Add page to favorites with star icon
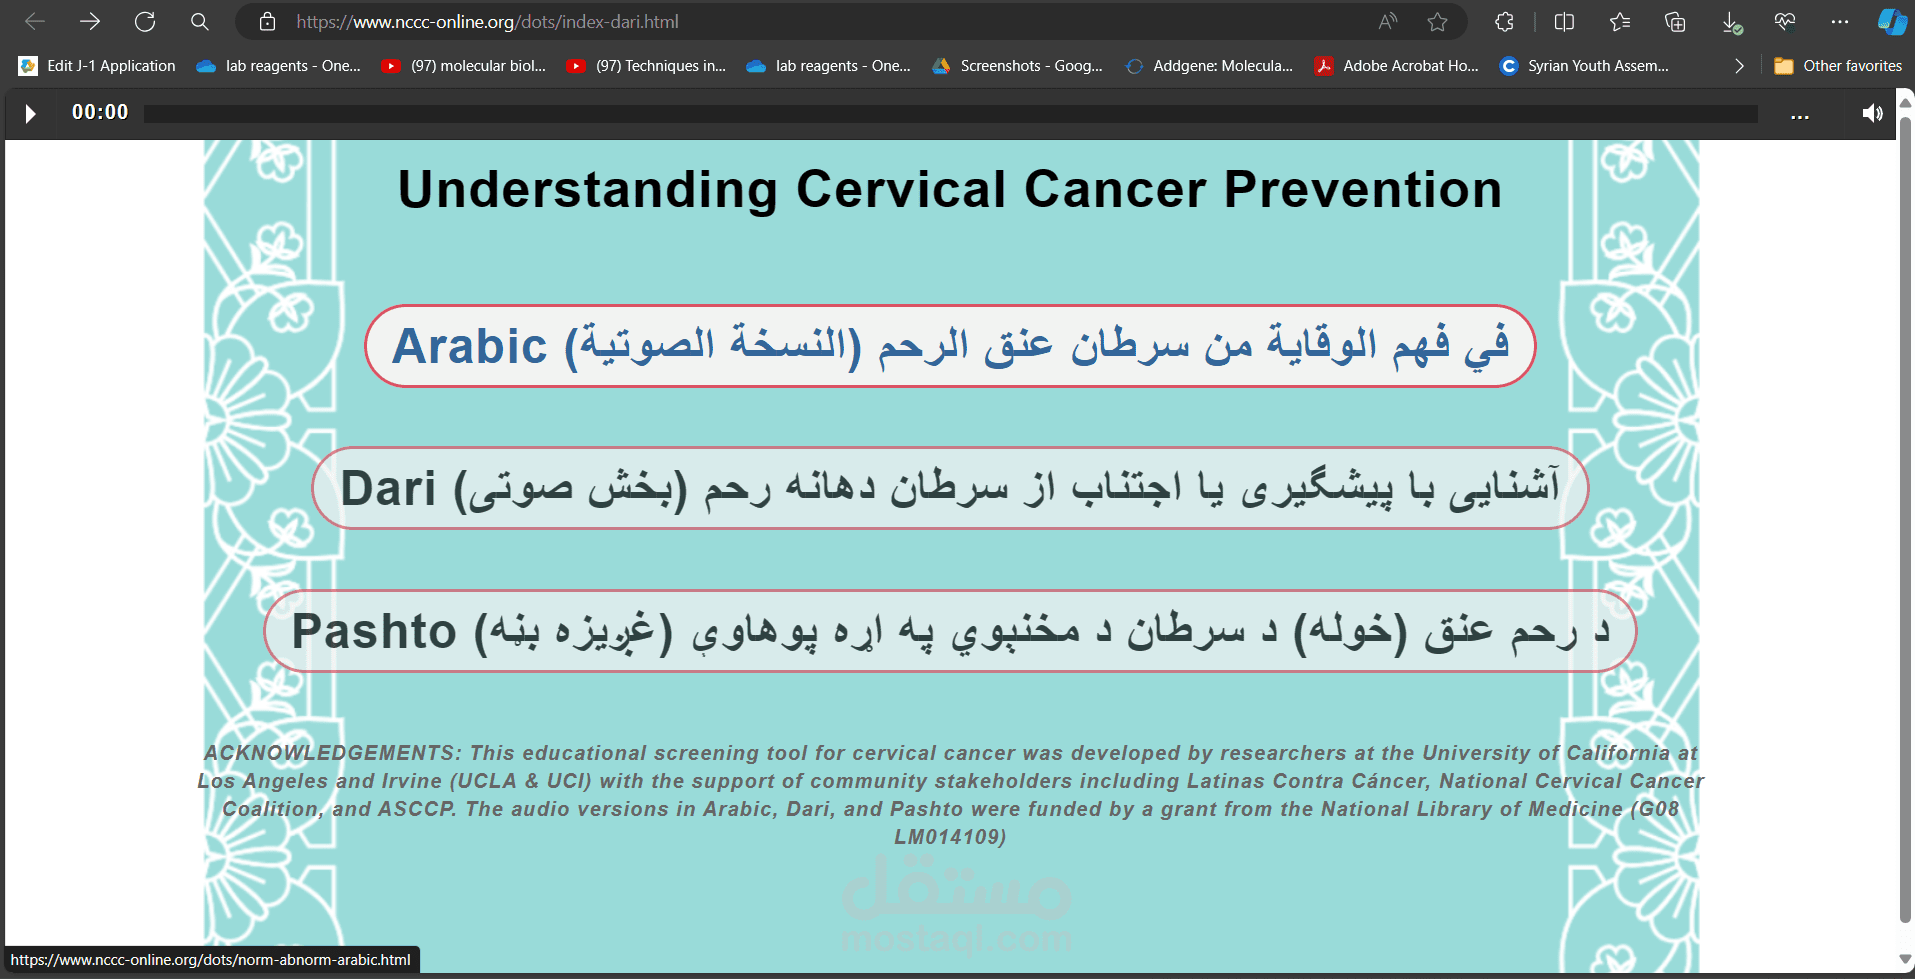Screen dimensions: 1915x979 pyautogui.click(x=1437, y=21)
